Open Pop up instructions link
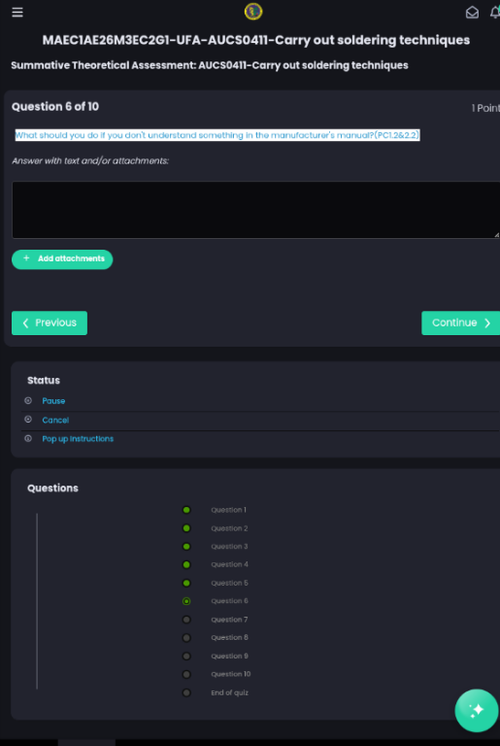500x746 pixels. point(78,439)
